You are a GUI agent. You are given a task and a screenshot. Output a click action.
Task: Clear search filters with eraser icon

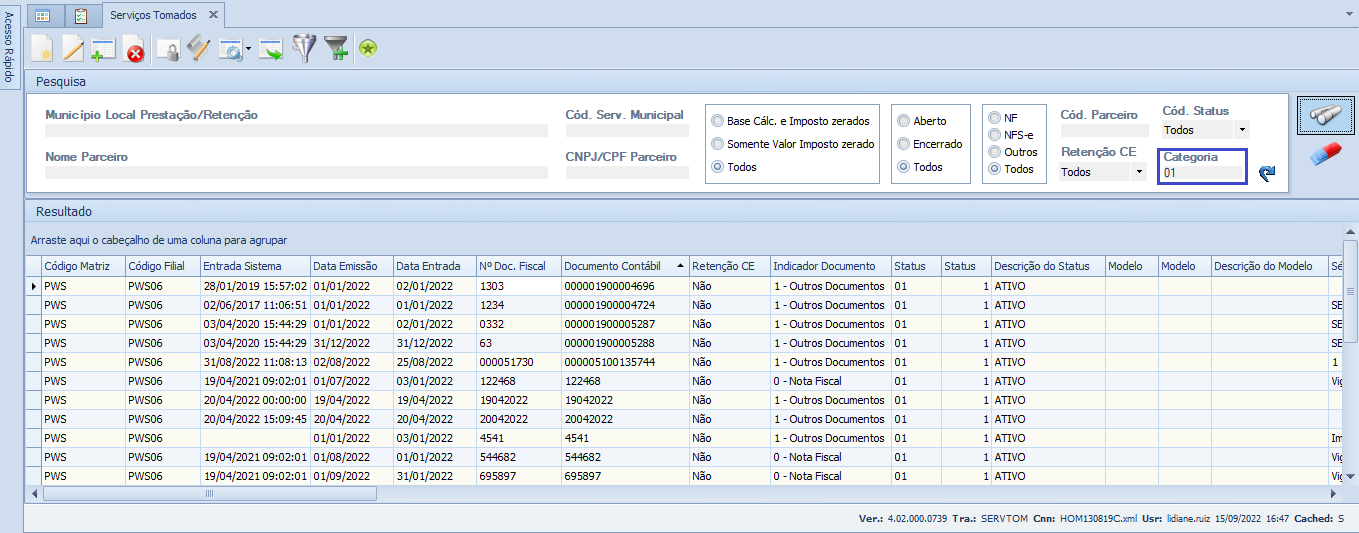coord(1325,155)
